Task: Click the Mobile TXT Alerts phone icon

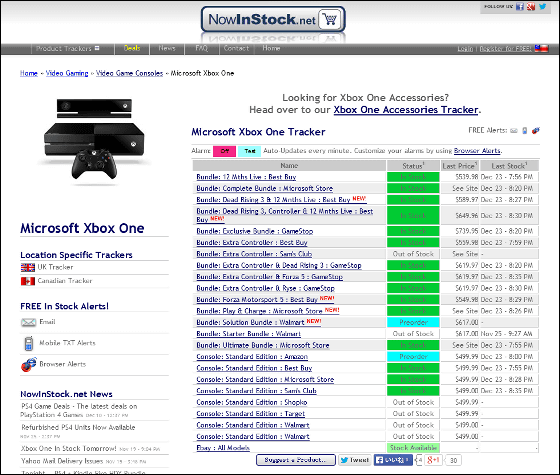Action: point(29,343)
